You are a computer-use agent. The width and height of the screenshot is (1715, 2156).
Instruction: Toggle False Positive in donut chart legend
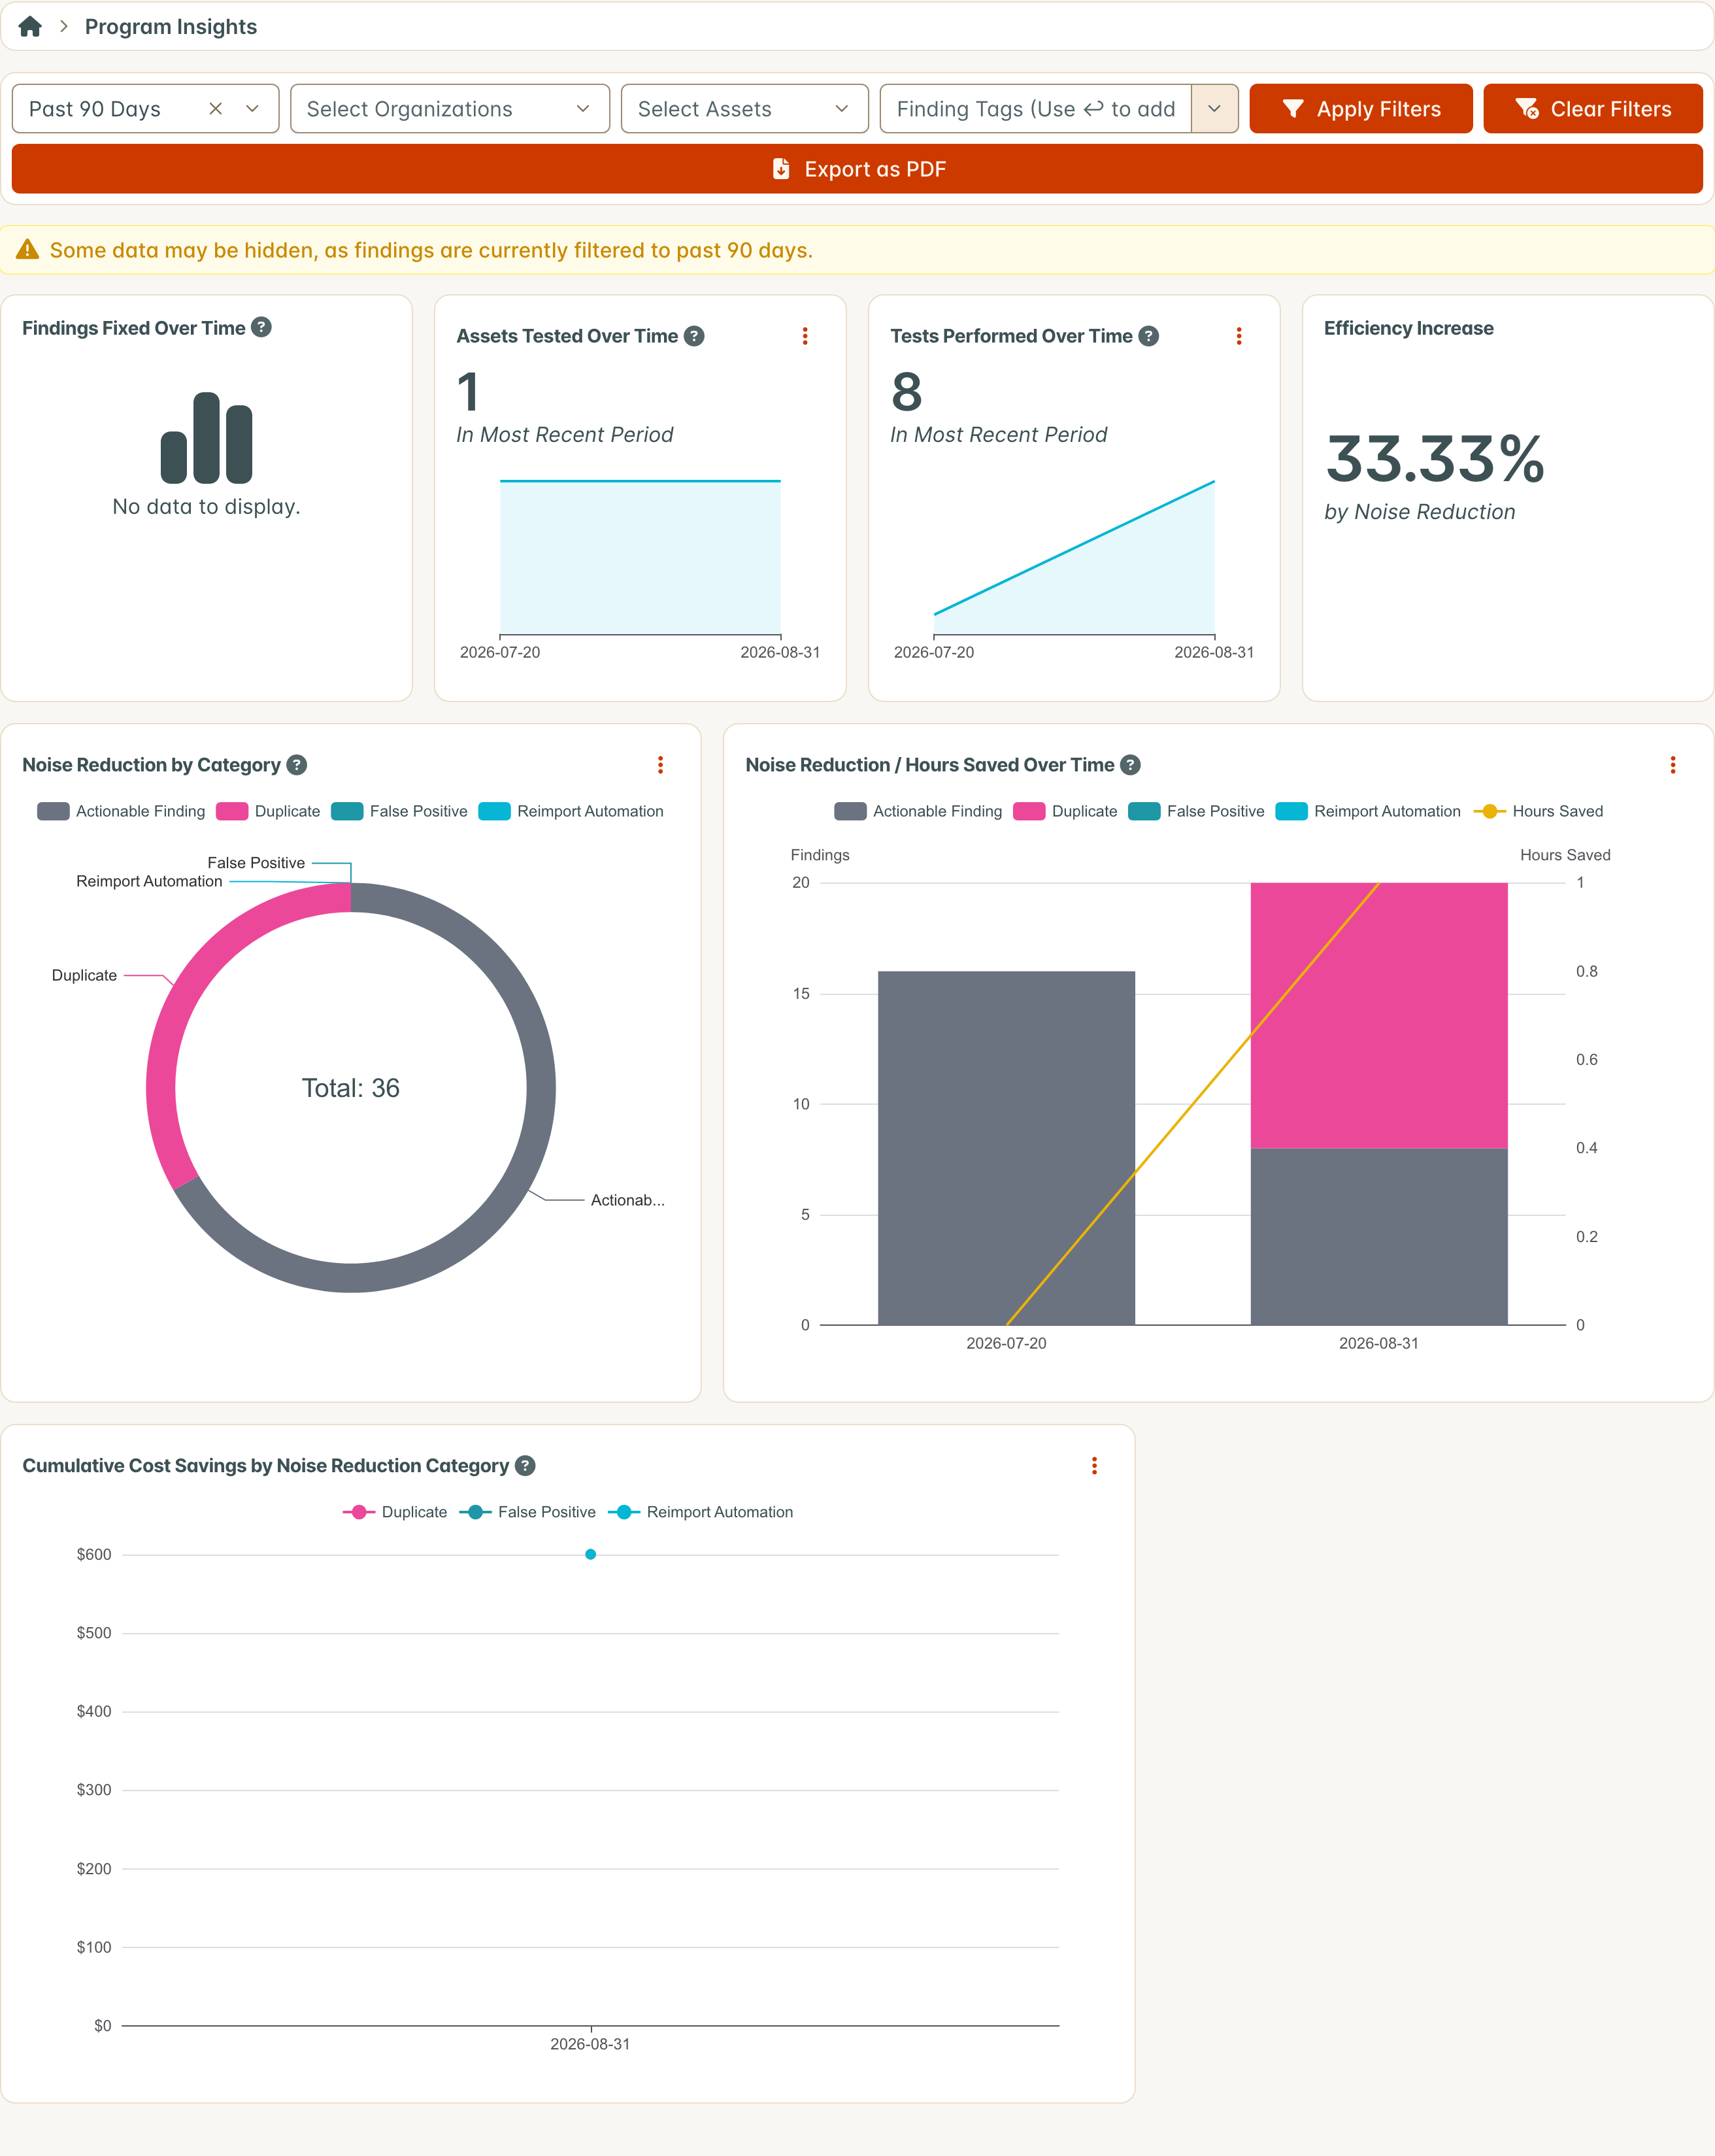[399, 811]
